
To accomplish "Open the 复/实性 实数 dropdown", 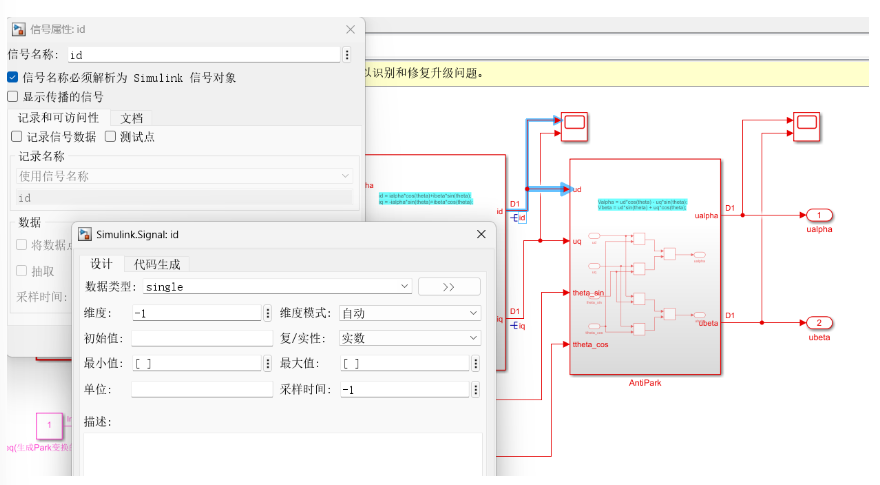I will pyautogui.click(x=410, y=338).
